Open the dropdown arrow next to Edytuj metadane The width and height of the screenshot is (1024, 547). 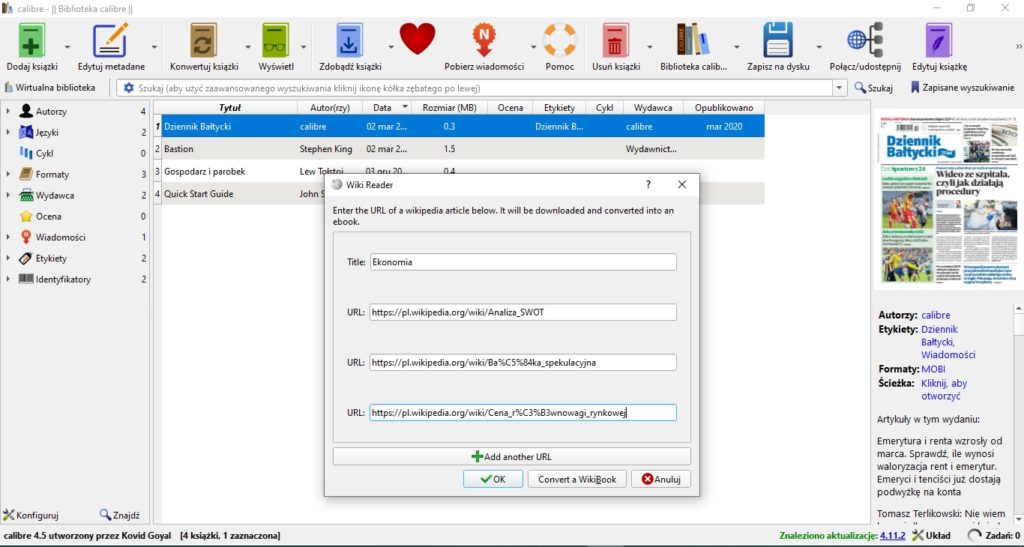[x=154, y=47]
